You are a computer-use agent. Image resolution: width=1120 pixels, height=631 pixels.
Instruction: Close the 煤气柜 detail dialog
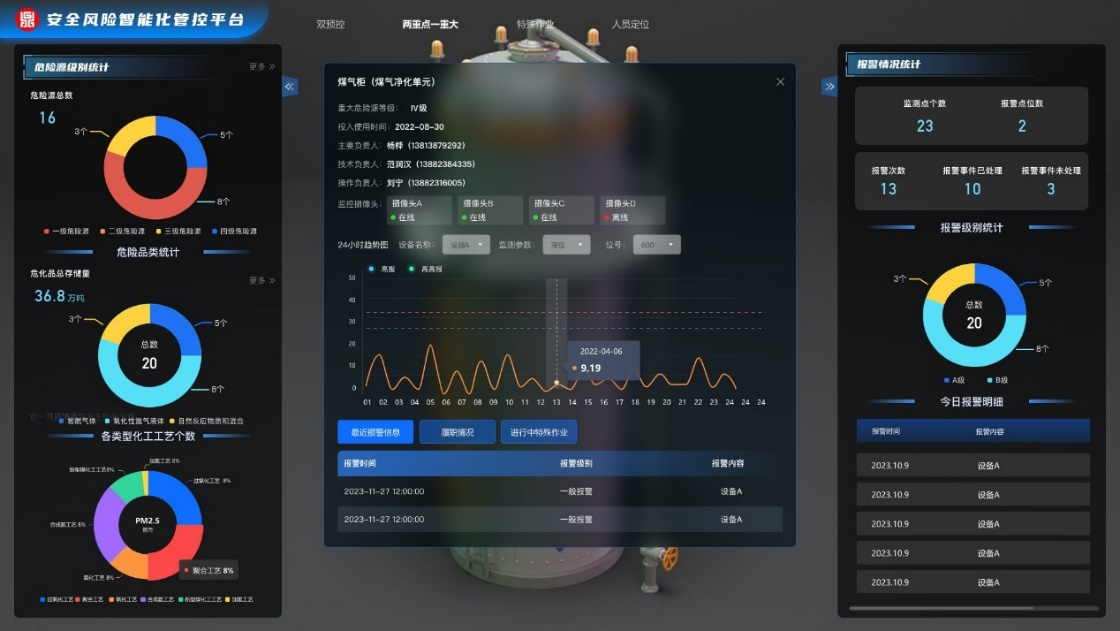[x=780, y=82]
